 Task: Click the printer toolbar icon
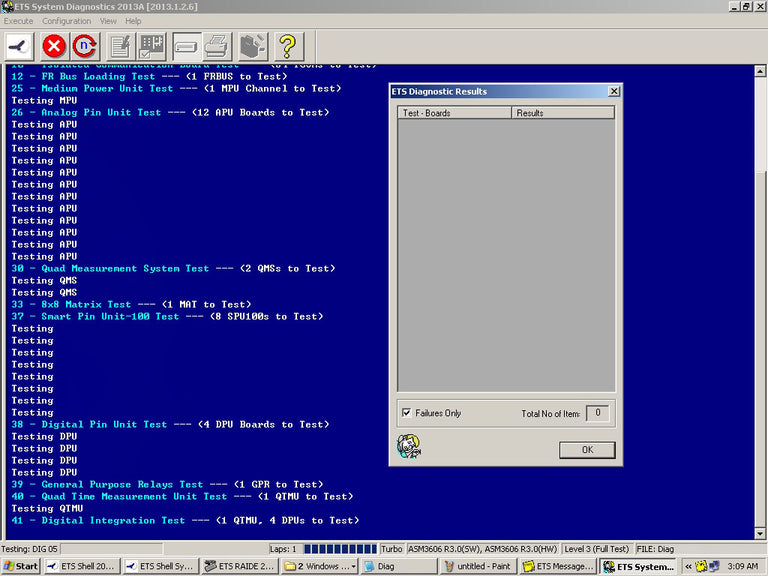(217, 47)
